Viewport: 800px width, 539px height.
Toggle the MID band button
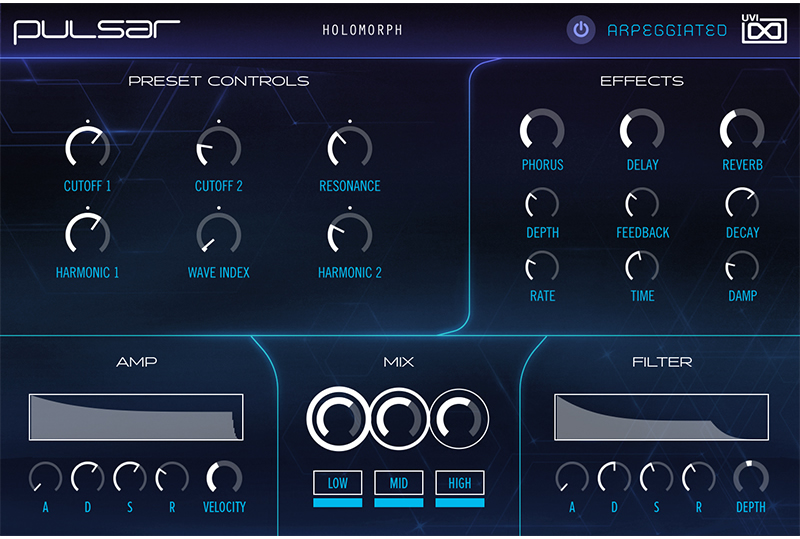[398, 482]
